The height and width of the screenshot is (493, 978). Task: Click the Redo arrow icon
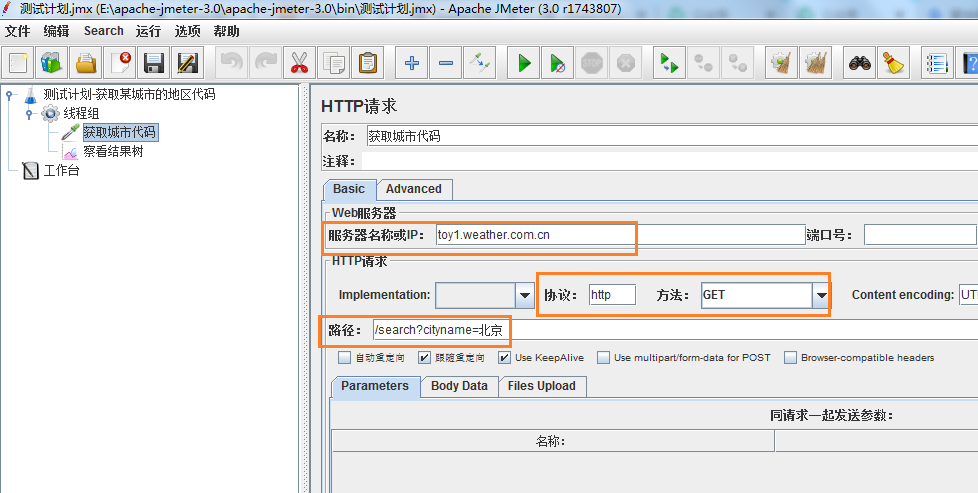point(266,62)
